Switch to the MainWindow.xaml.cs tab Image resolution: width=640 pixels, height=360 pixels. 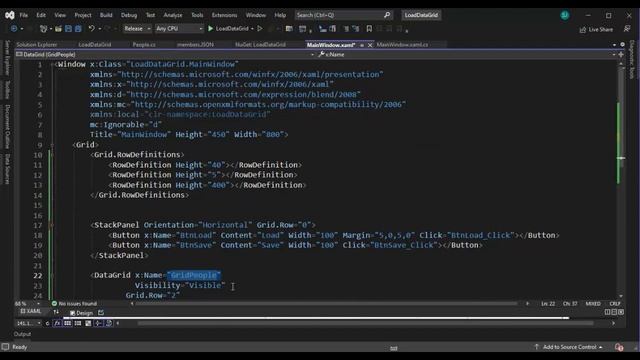[402, 44]
